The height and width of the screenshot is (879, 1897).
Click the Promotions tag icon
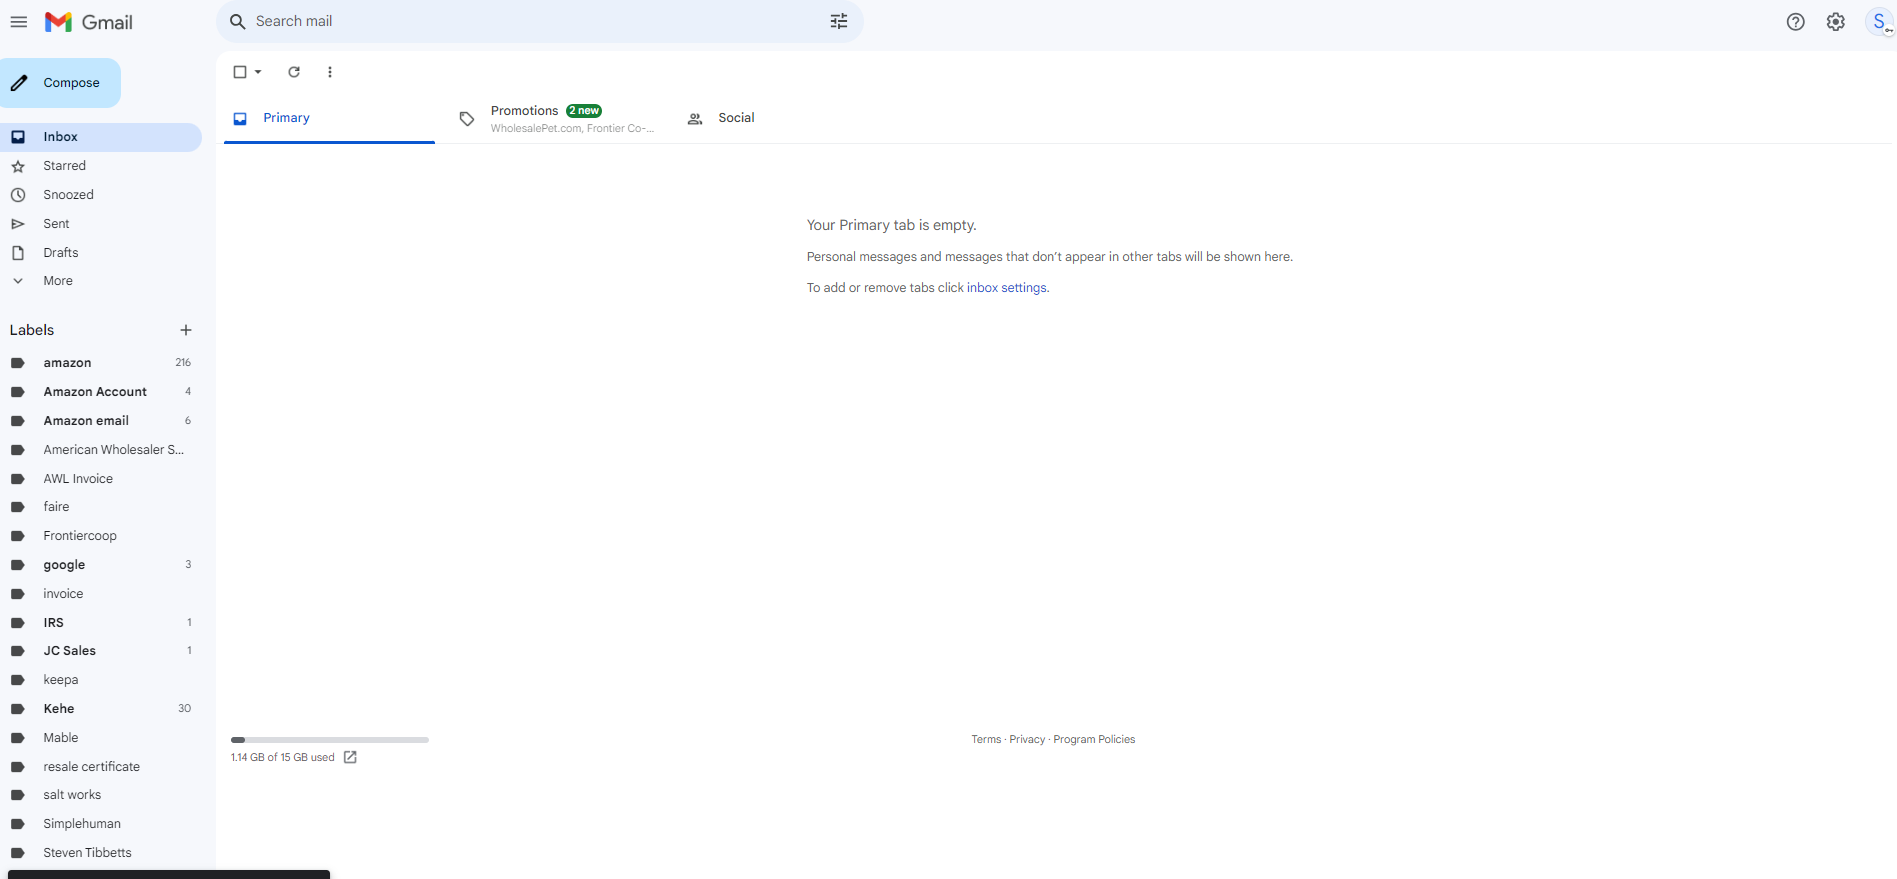click(467, 119)
